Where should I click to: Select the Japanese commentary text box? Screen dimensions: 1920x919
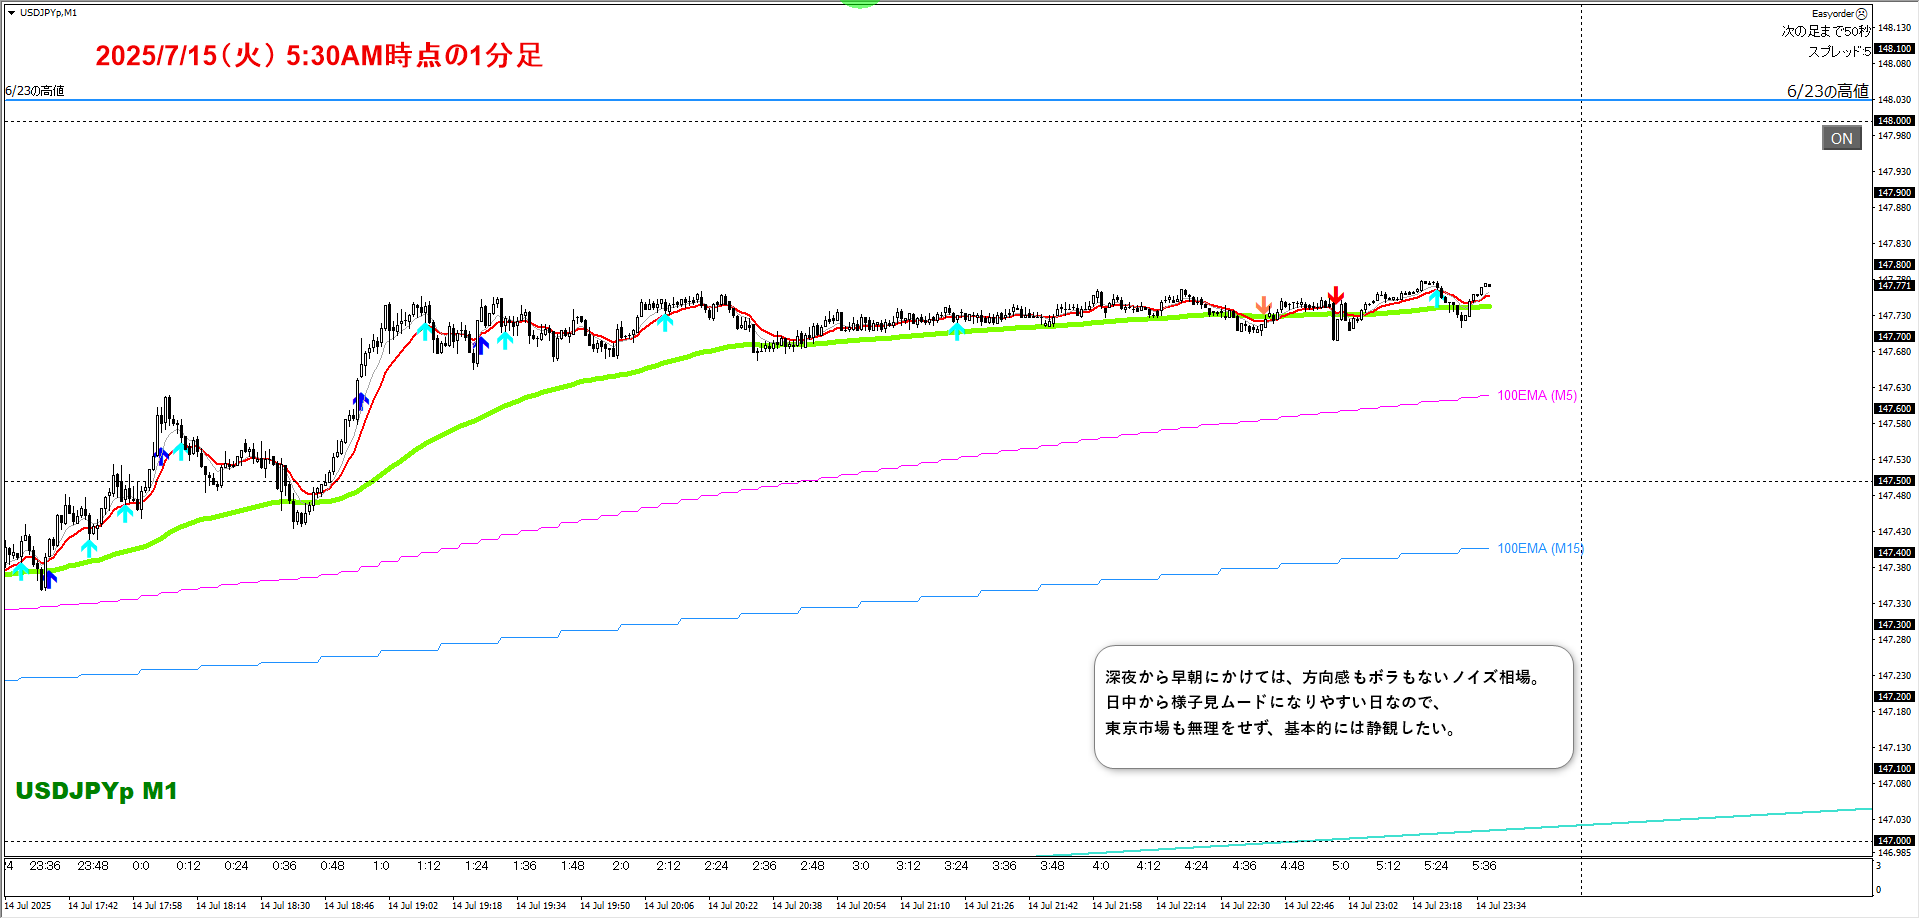1333,707
